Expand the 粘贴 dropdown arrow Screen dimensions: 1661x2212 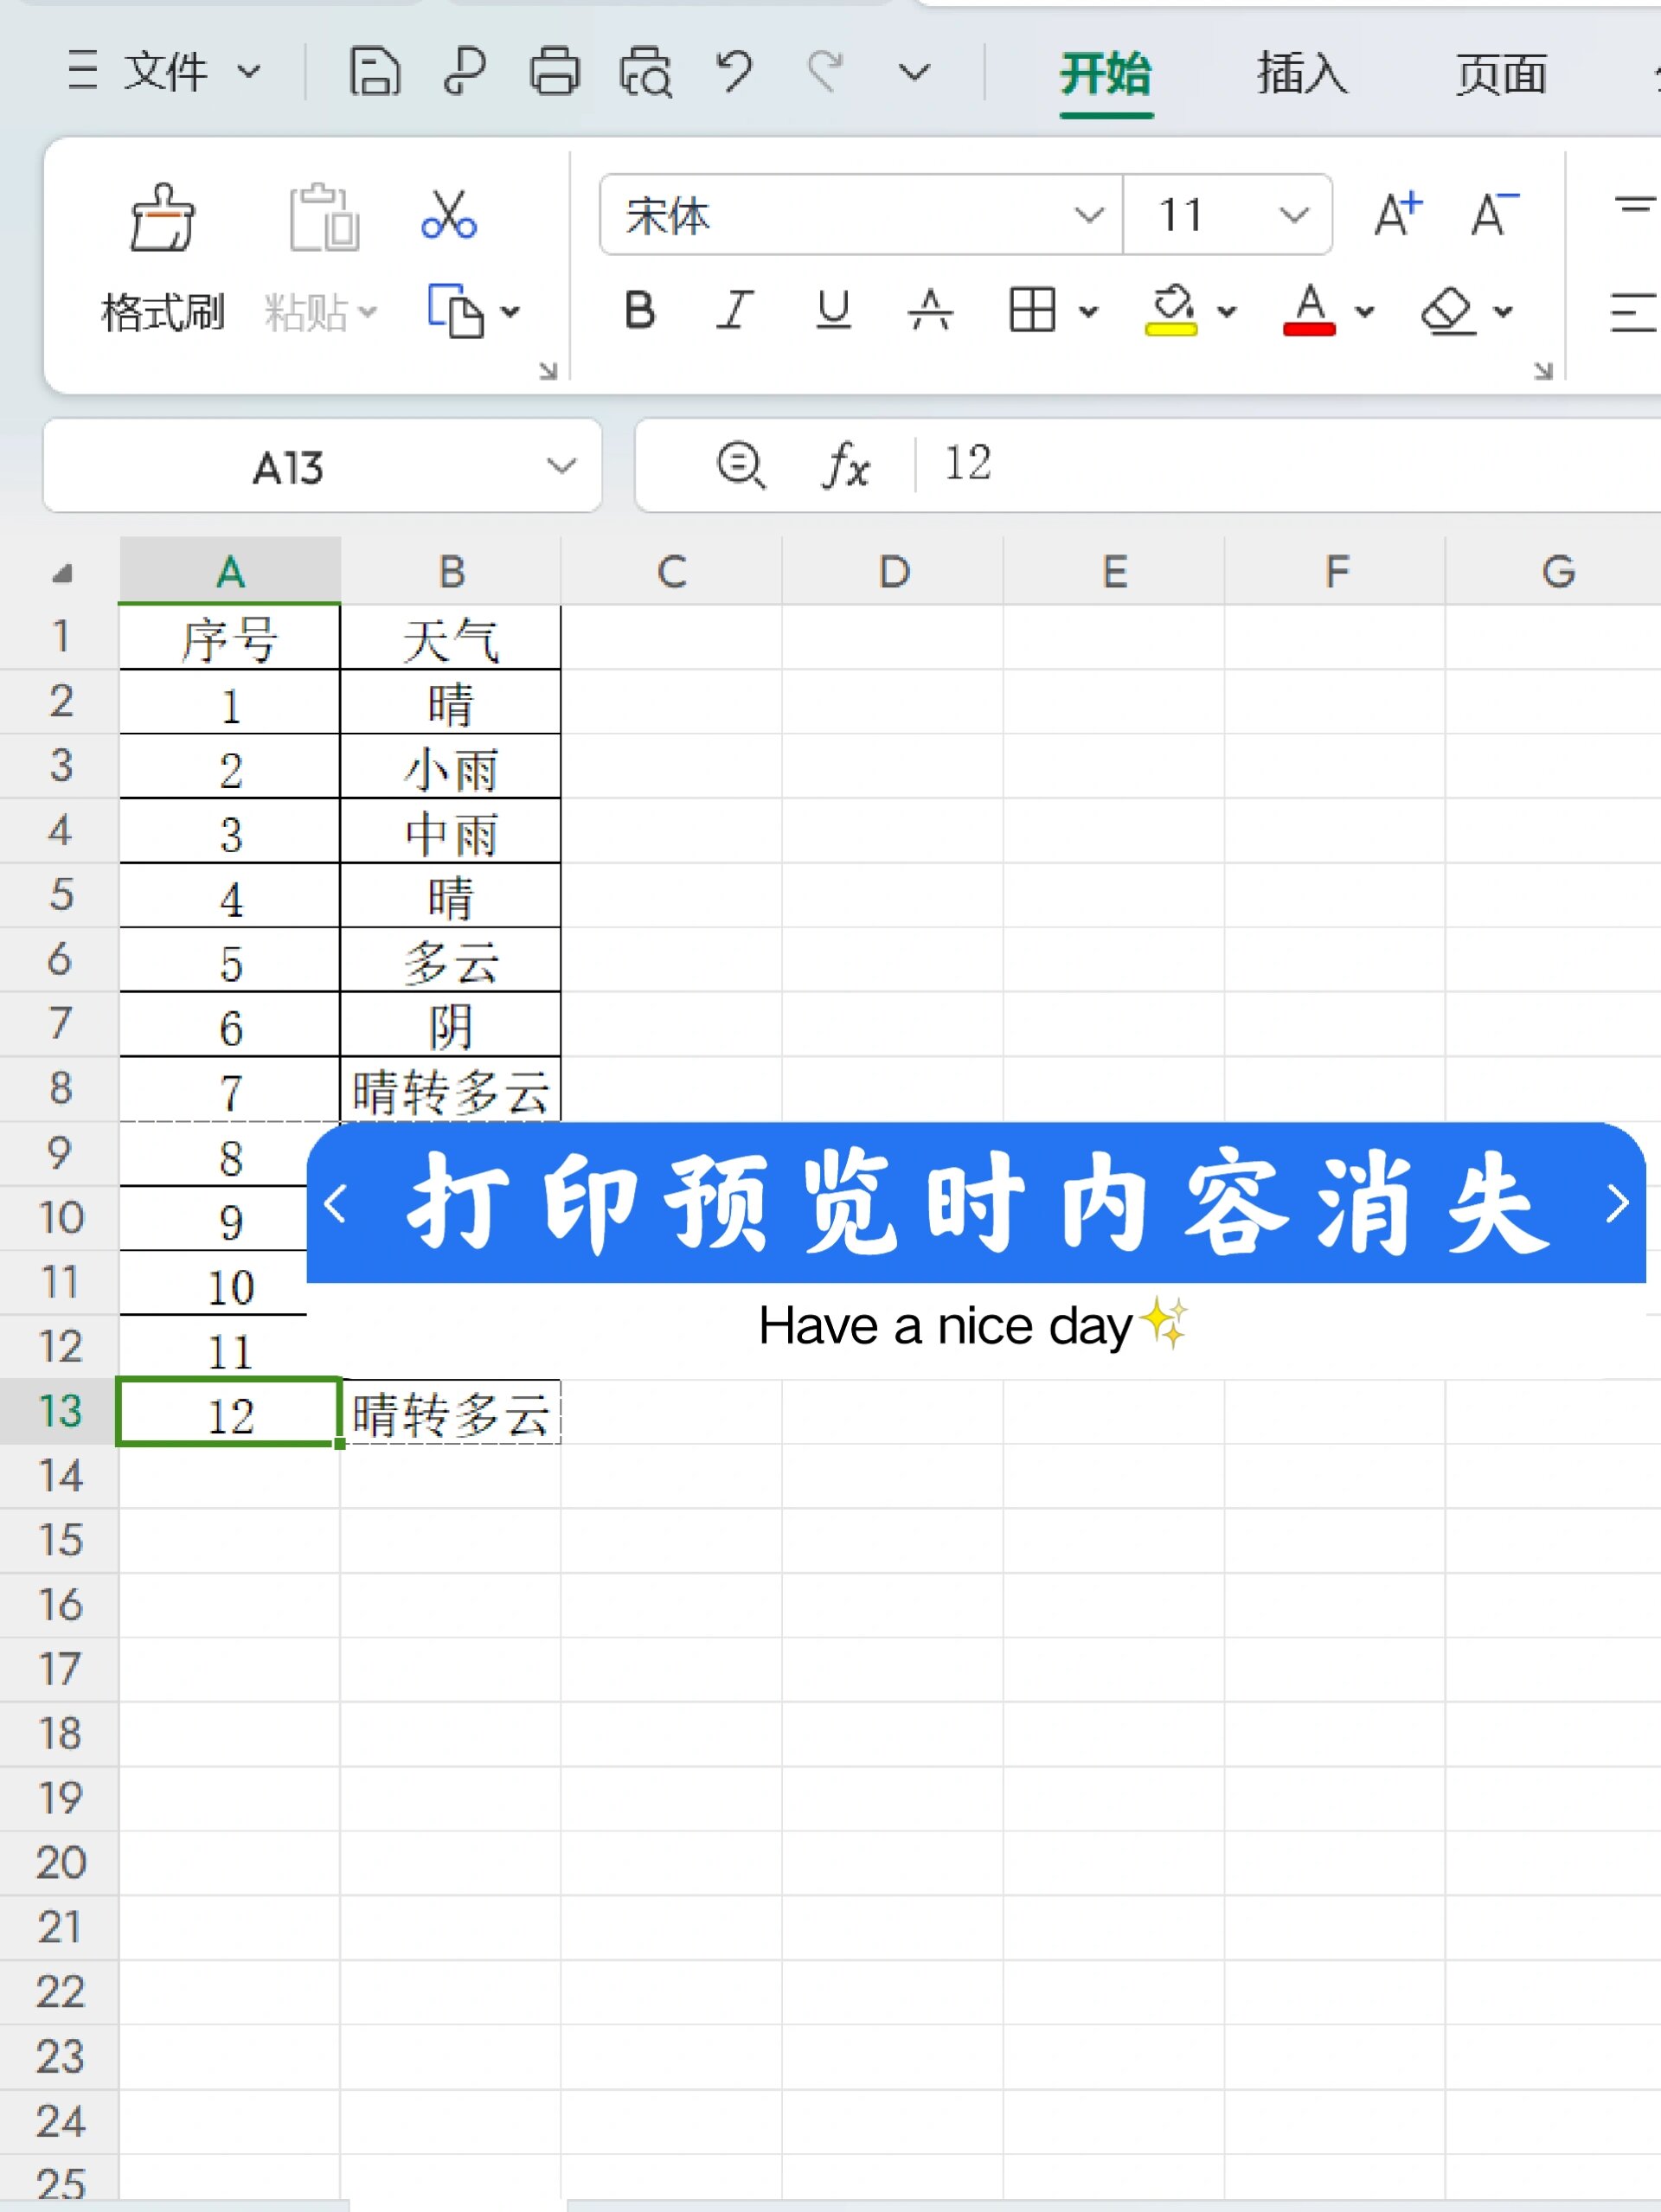coord(368,312)
